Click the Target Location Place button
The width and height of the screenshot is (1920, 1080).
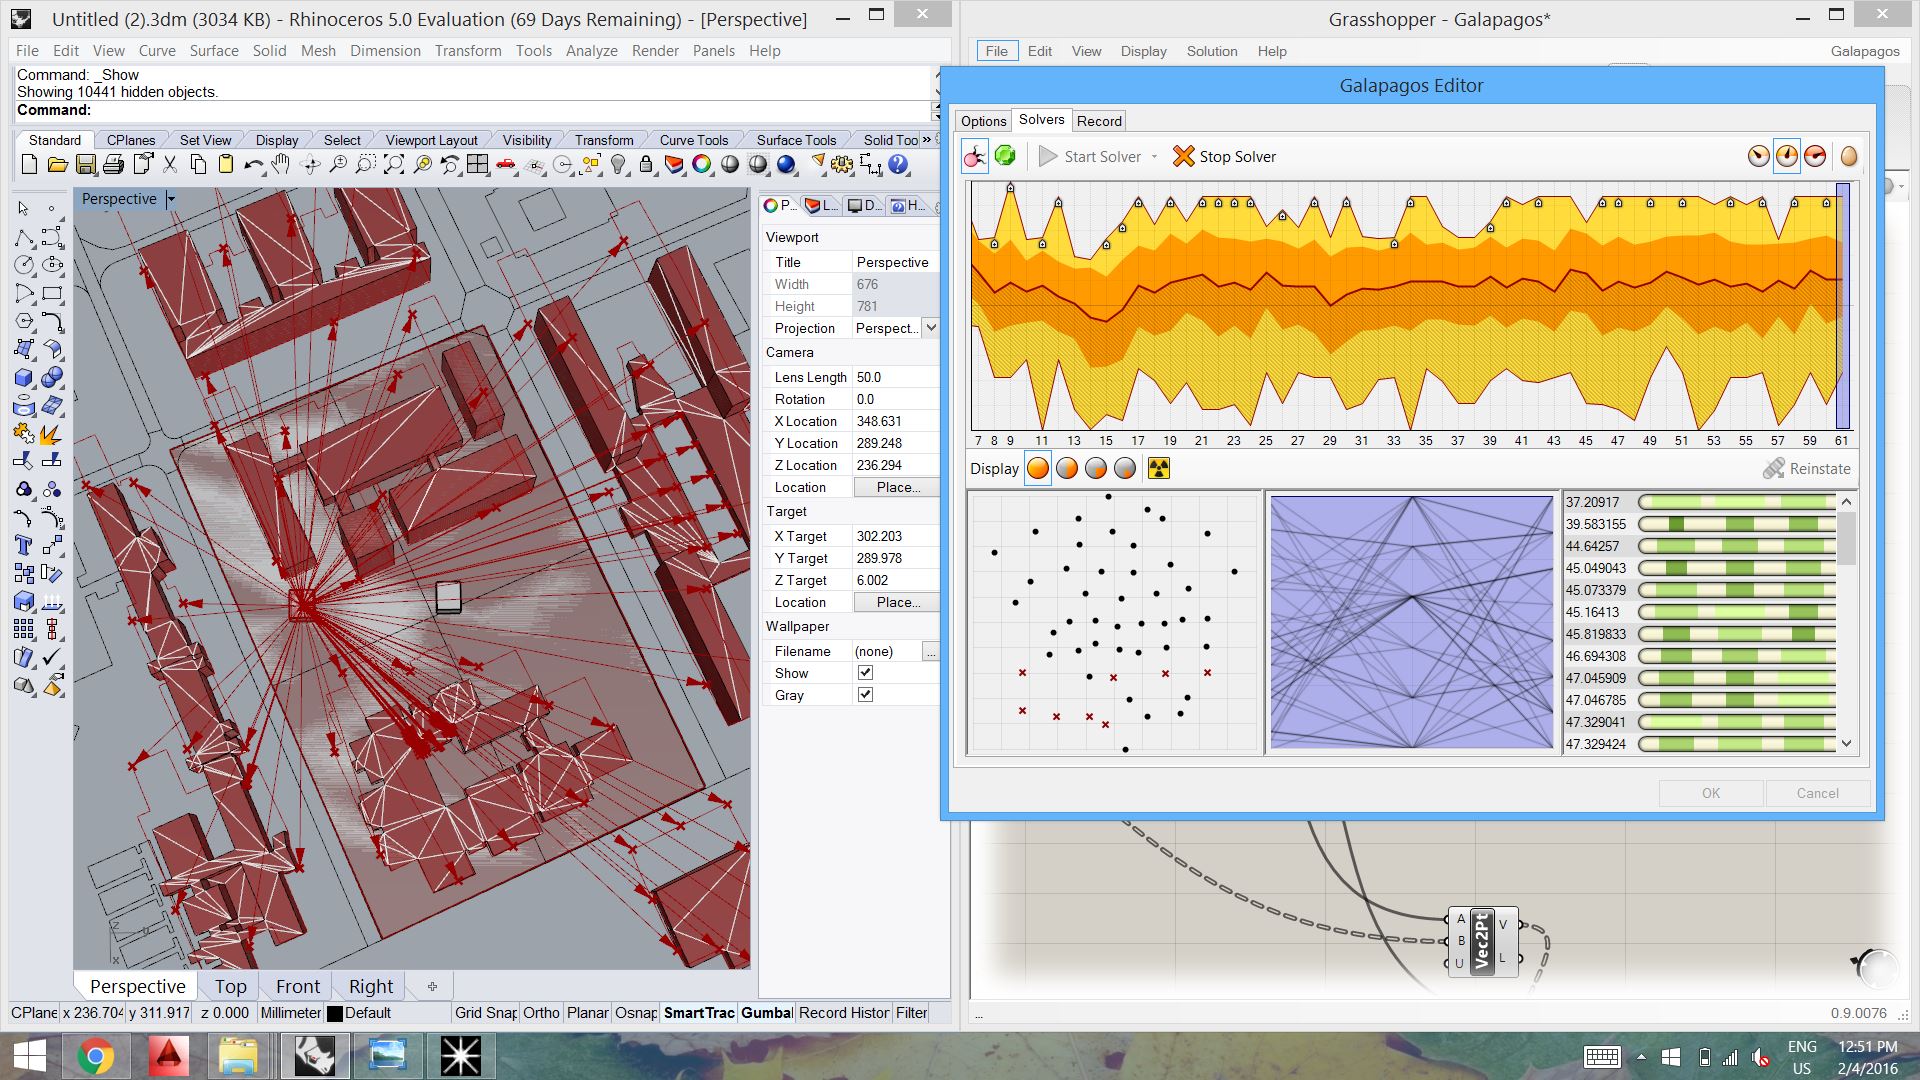896,603
